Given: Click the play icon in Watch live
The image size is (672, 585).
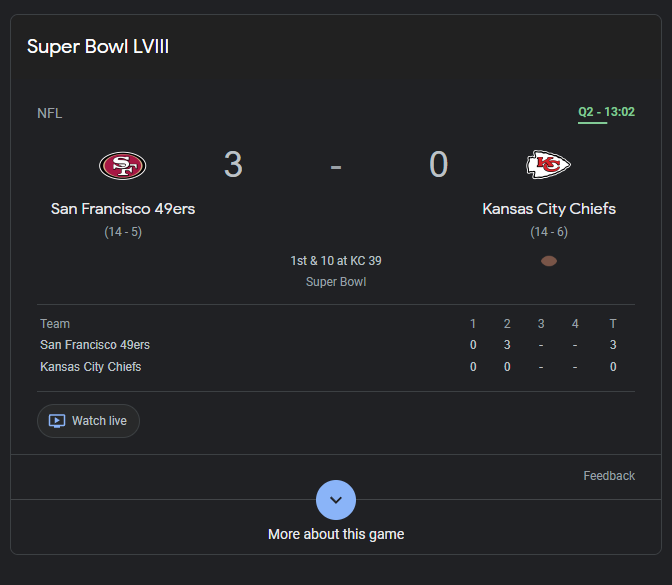Looking at the screenshot, I should point(57,421).
